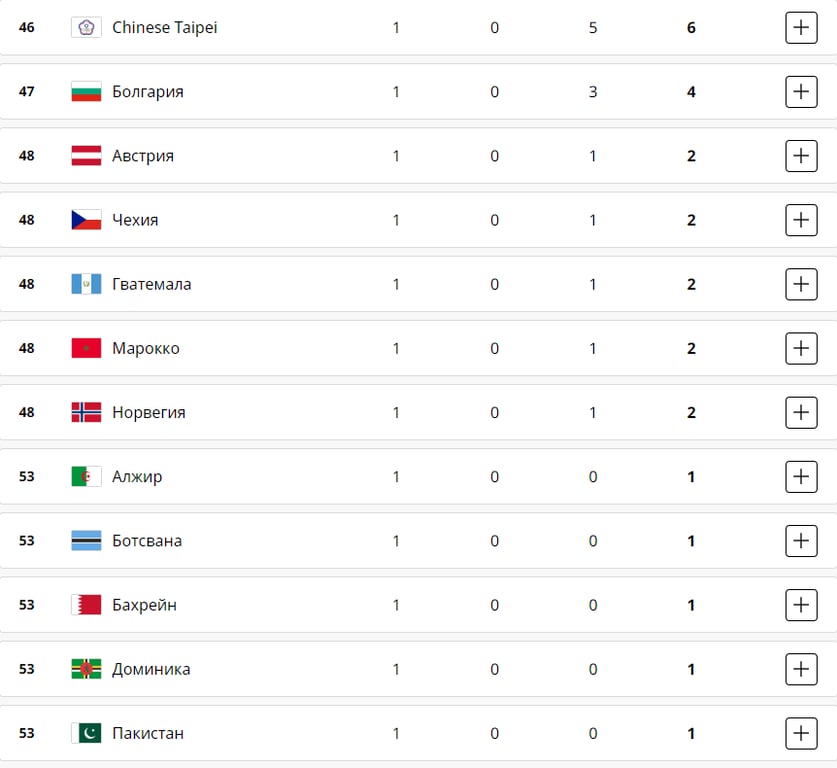
Task: Click the Доминика country name
Action: 151,669
